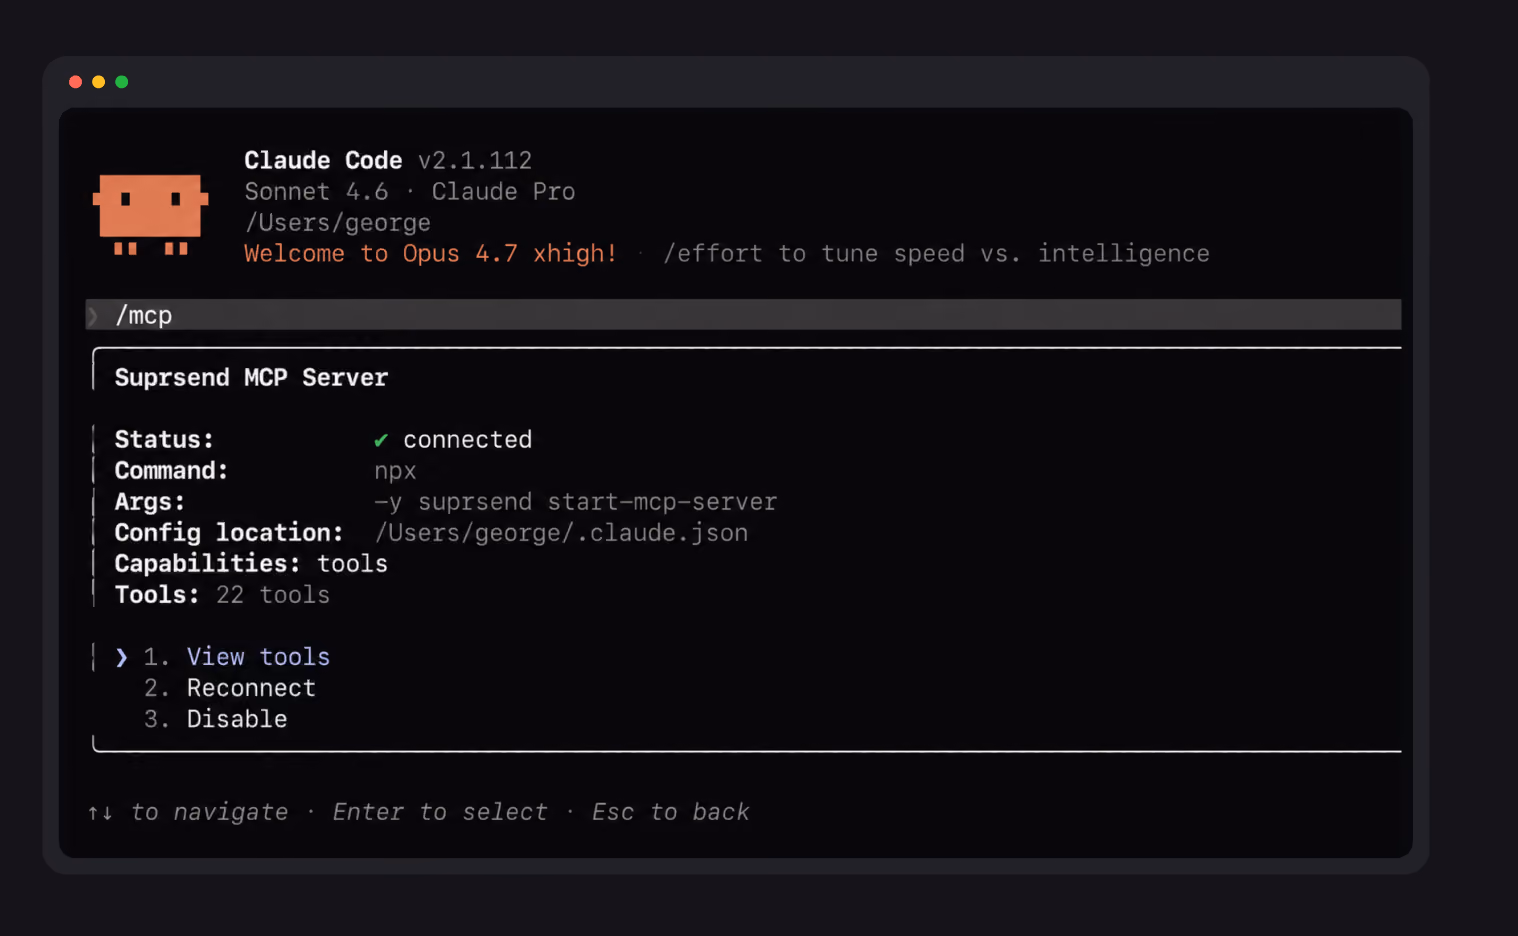Click the yellow minimize window dot
The width and height of the screenshot is (1518, 936).
pyautogui.click(x=98, y=82)
